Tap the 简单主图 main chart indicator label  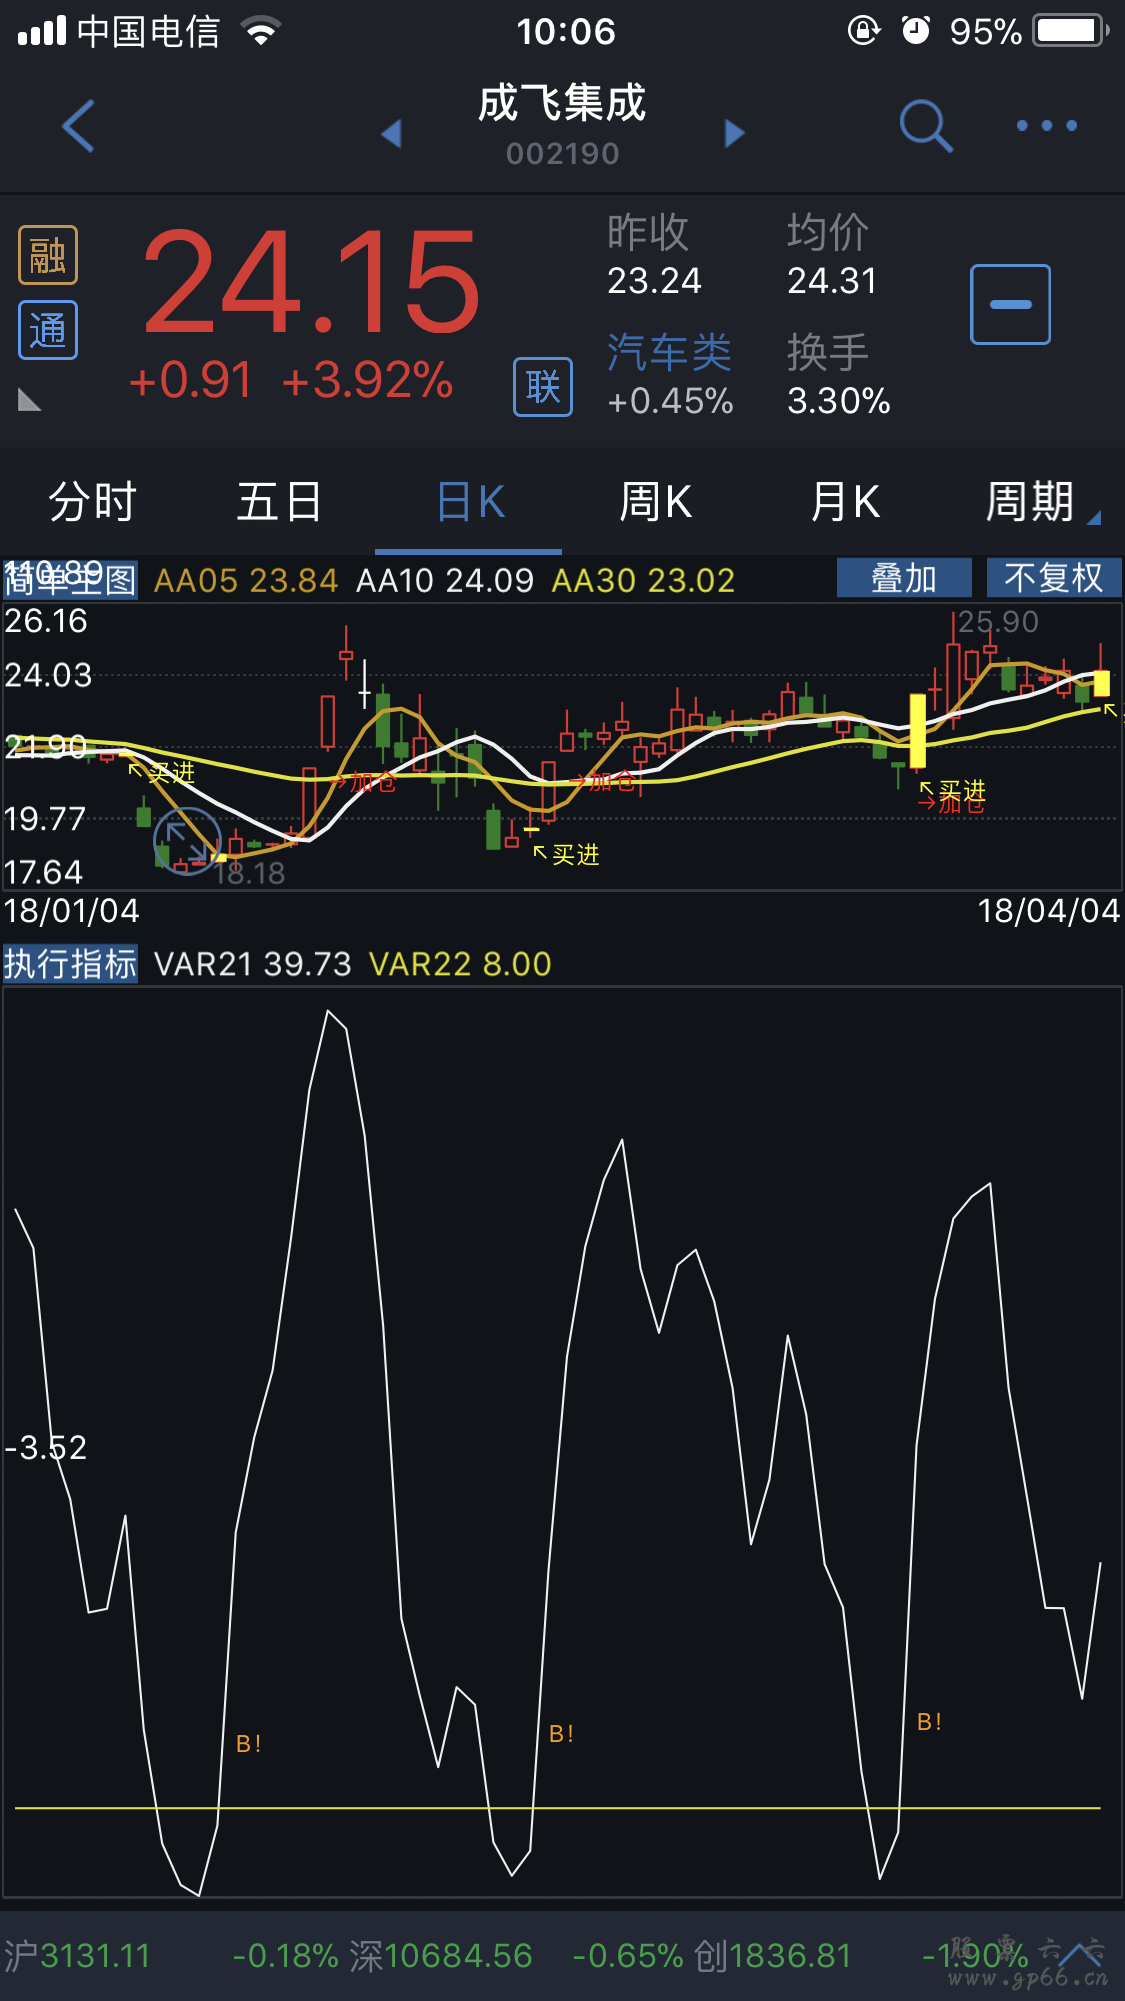point(70,579)
